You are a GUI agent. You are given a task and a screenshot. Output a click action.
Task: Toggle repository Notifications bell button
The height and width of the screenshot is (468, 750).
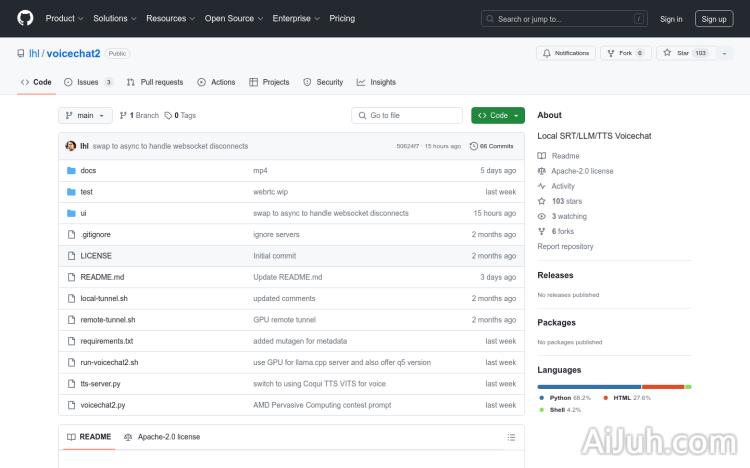566,53
